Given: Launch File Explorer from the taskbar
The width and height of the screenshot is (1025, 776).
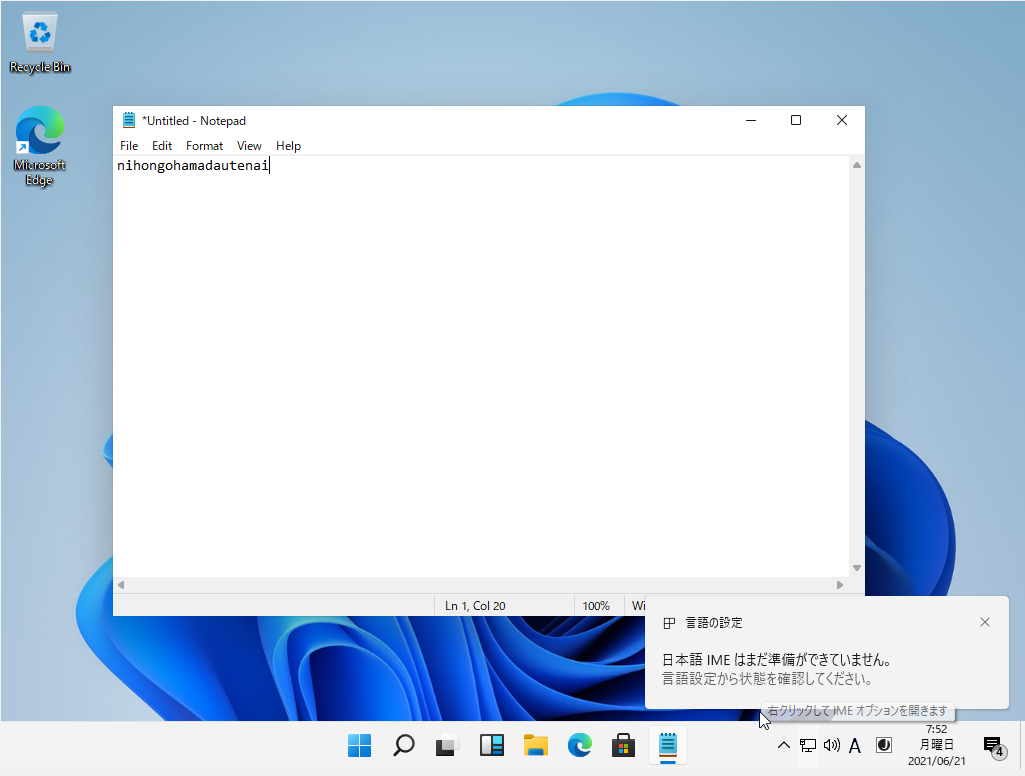Looking at the screenshot, I should [536, 745].
